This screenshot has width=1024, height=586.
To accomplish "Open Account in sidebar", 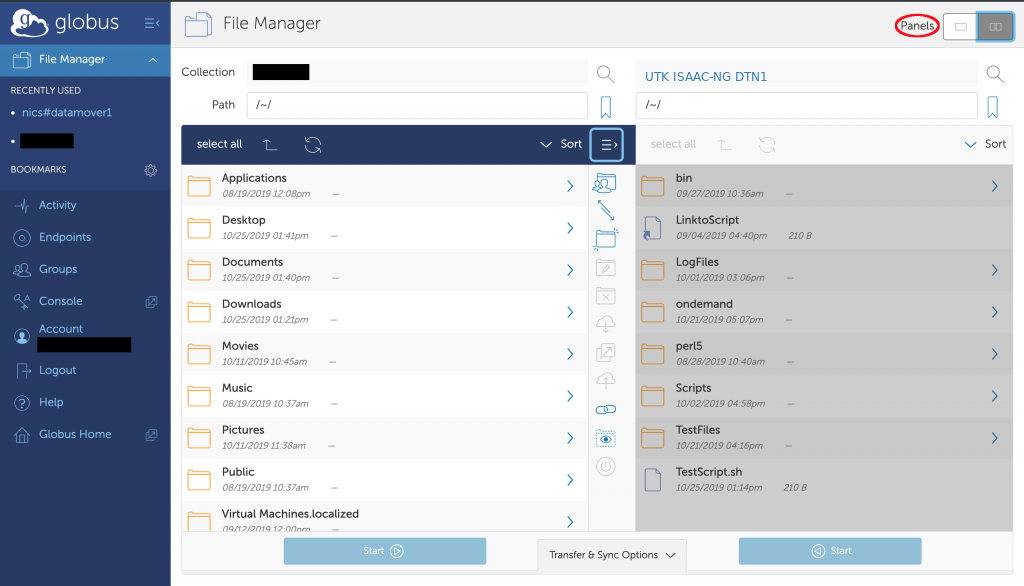I will [60, 329].
